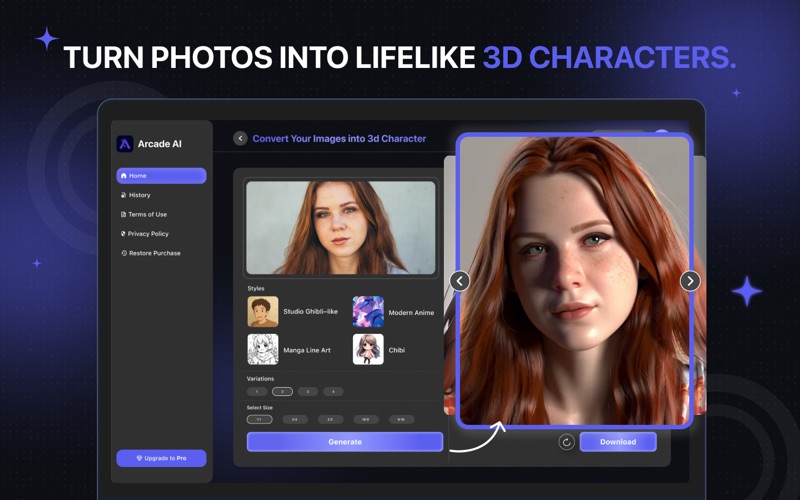This screenshot has width=800, height=500.
Task: Choose the Modern Anime style thumbnail
Action: [368, 311]
